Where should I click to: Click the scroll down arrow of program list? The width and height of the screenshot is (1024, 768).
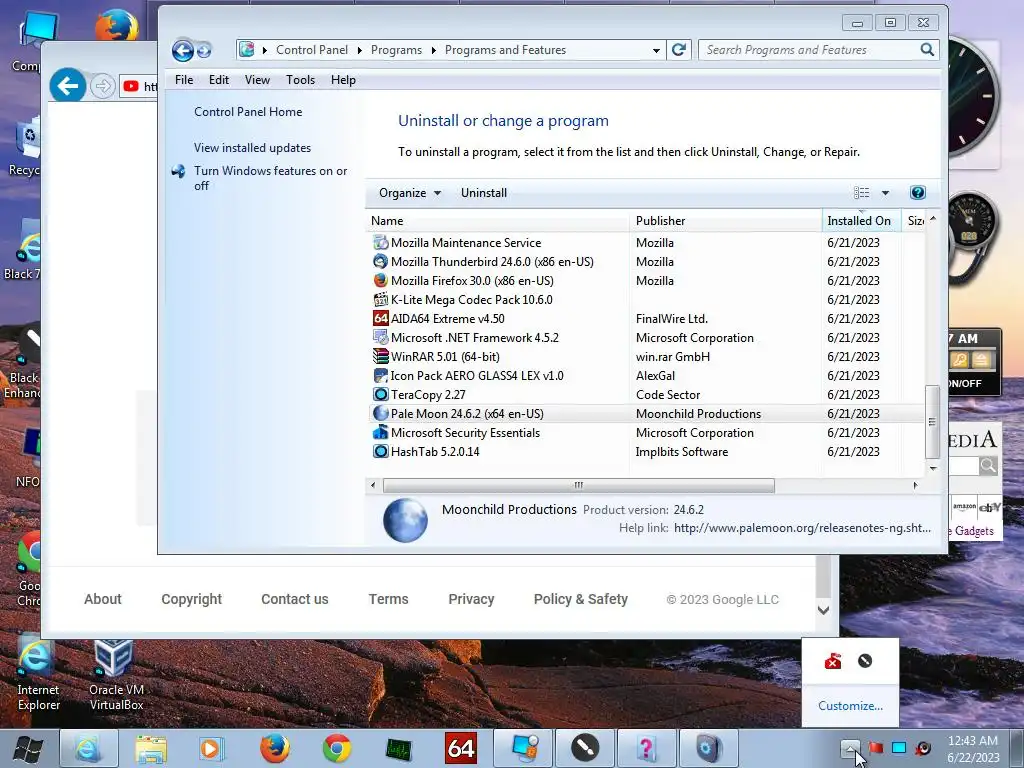pyautogui.click(x=933, y=468)
